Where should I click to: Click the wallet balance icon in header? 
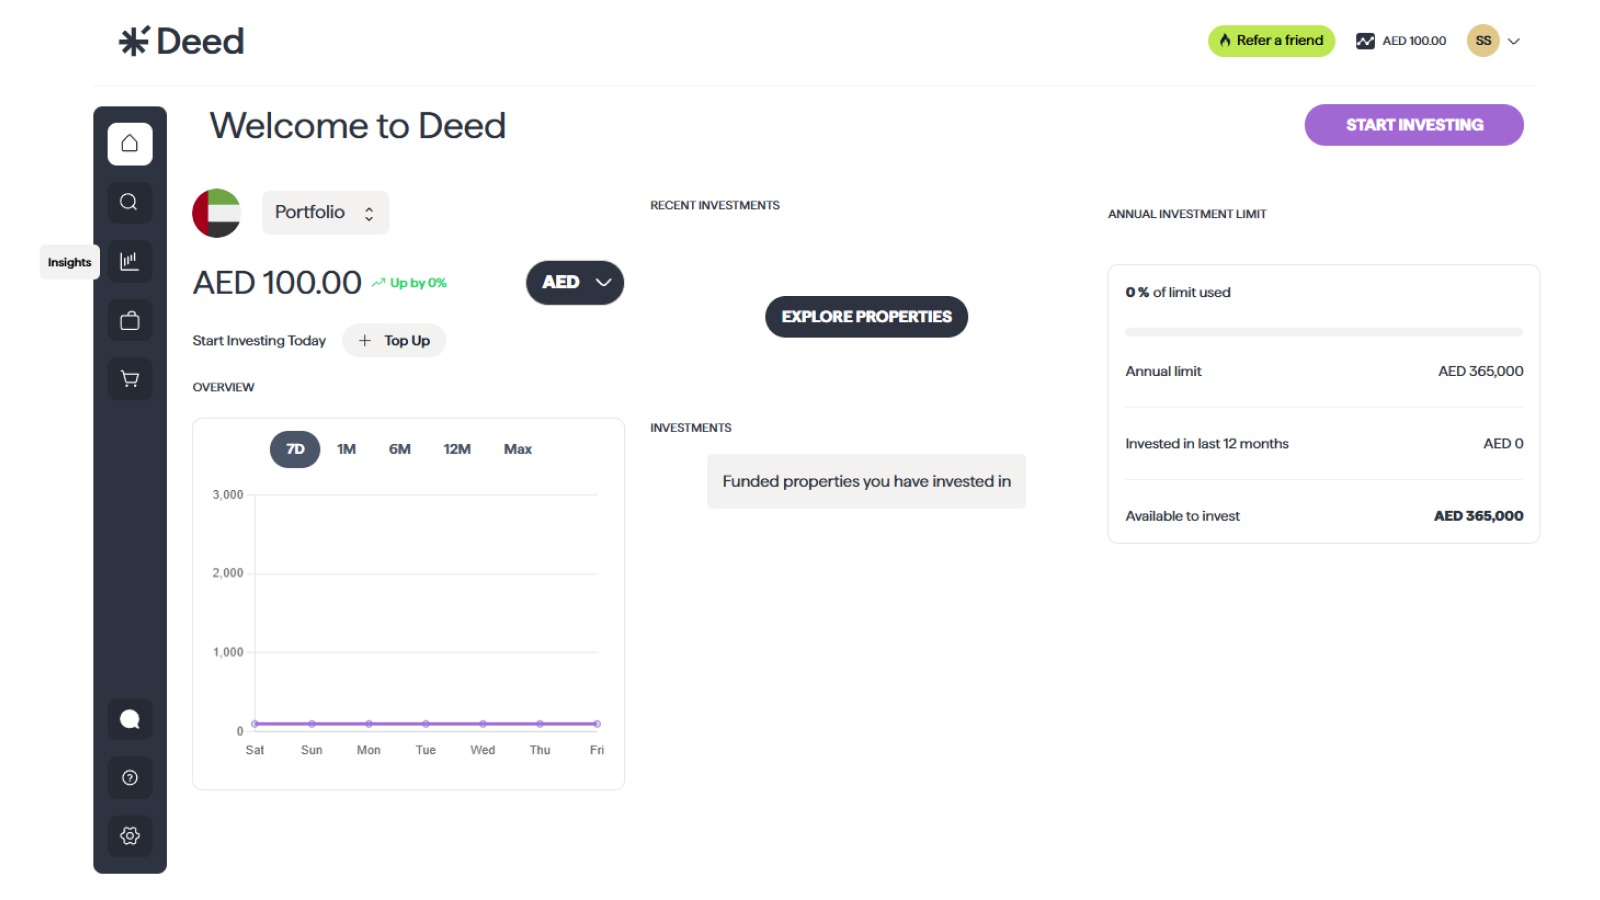coord(1365,41)
